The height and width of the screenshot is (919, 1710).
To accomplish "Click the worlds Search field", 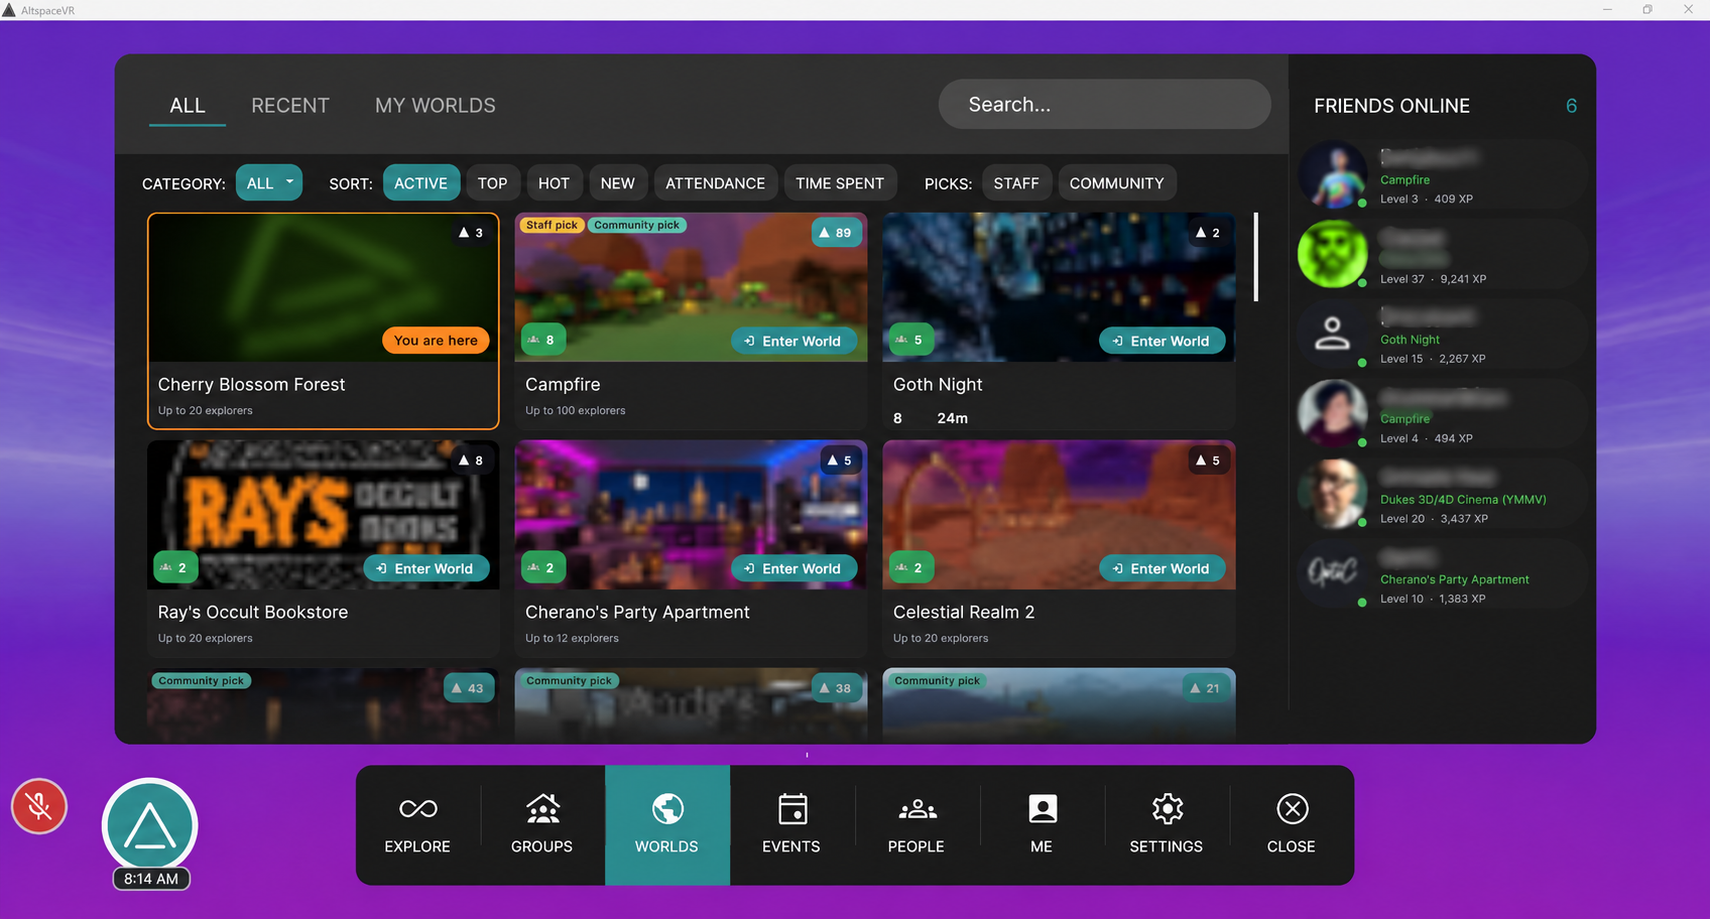I will 1105,104.
